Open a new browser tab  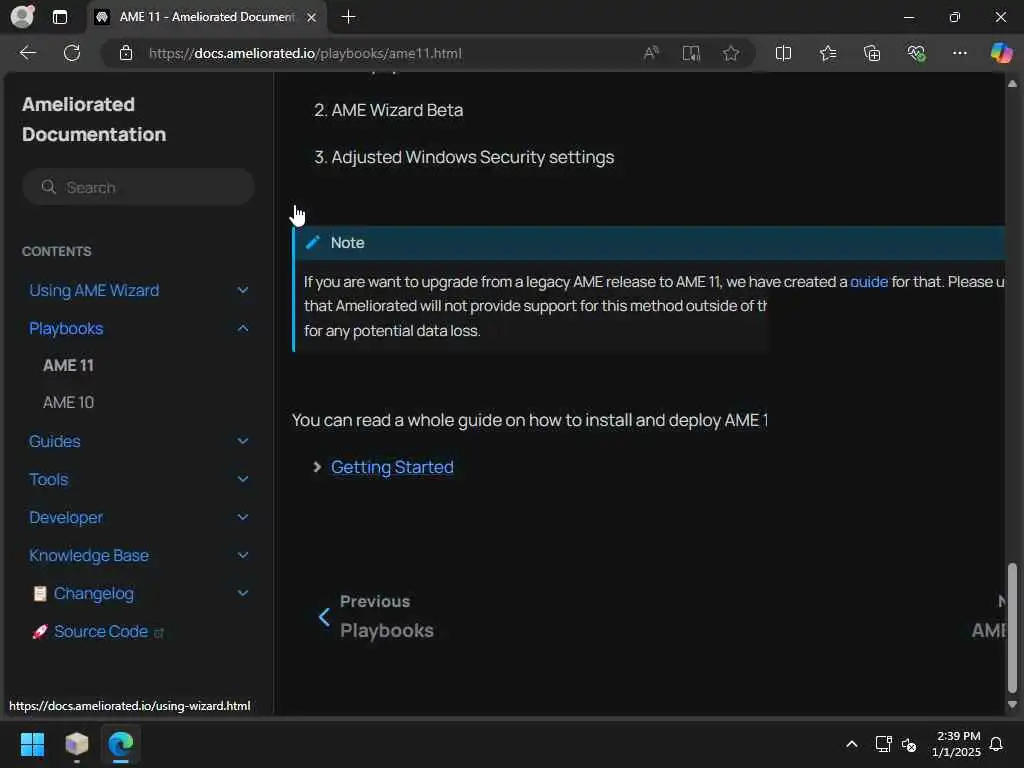point(349,17)
